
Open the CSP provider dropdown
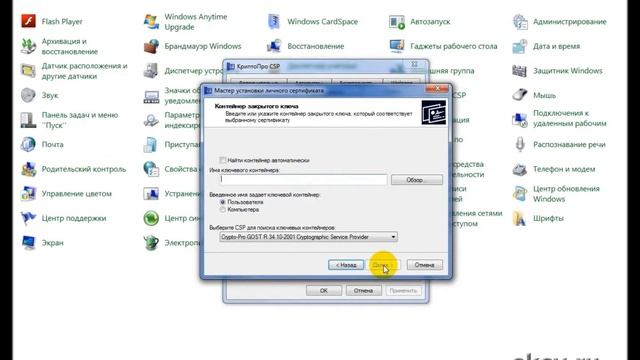click(308, 237)
